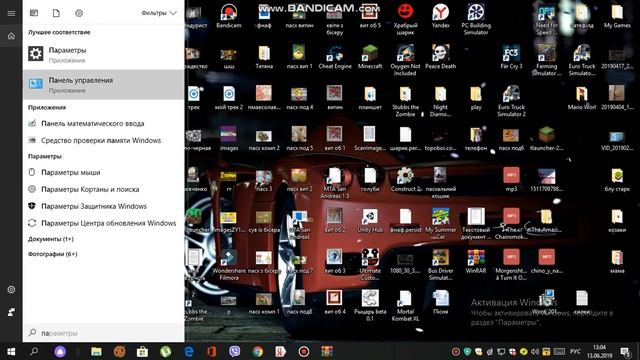The image size is (640, 360).
Task: Open Night Diamo... folder on desktop
Action: 440,101
